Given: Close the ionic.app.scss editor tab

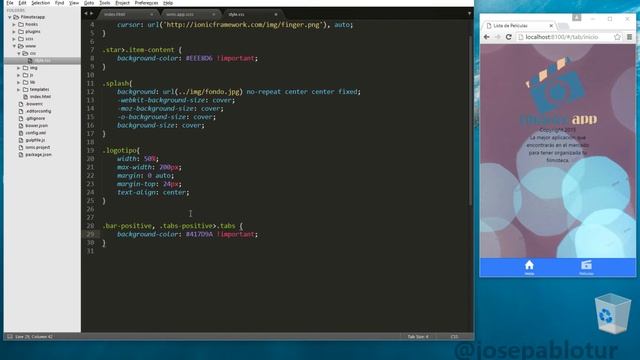Looking at the screenshot, I should [x=213, y=14].
